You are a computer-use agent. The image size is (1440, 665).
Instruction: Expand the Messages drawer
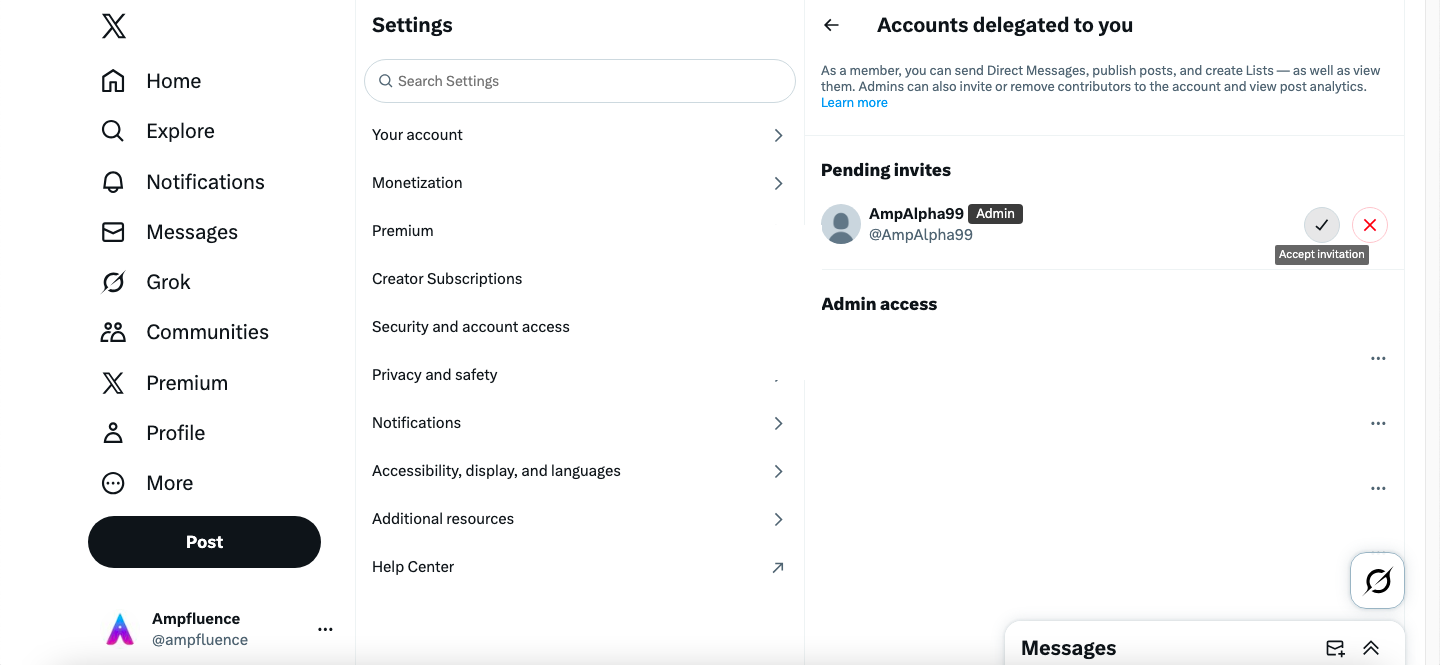click(x=1371, y=648)
